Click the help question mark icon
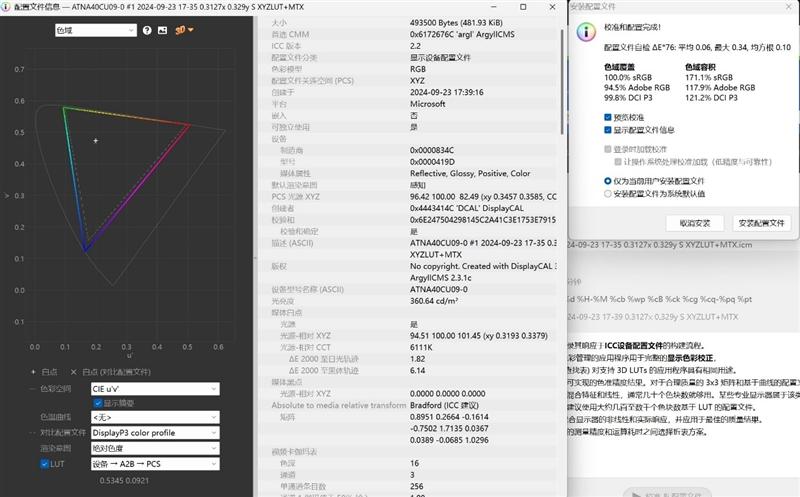This screenshot has width=800, height=497. [x=147, y=30]
